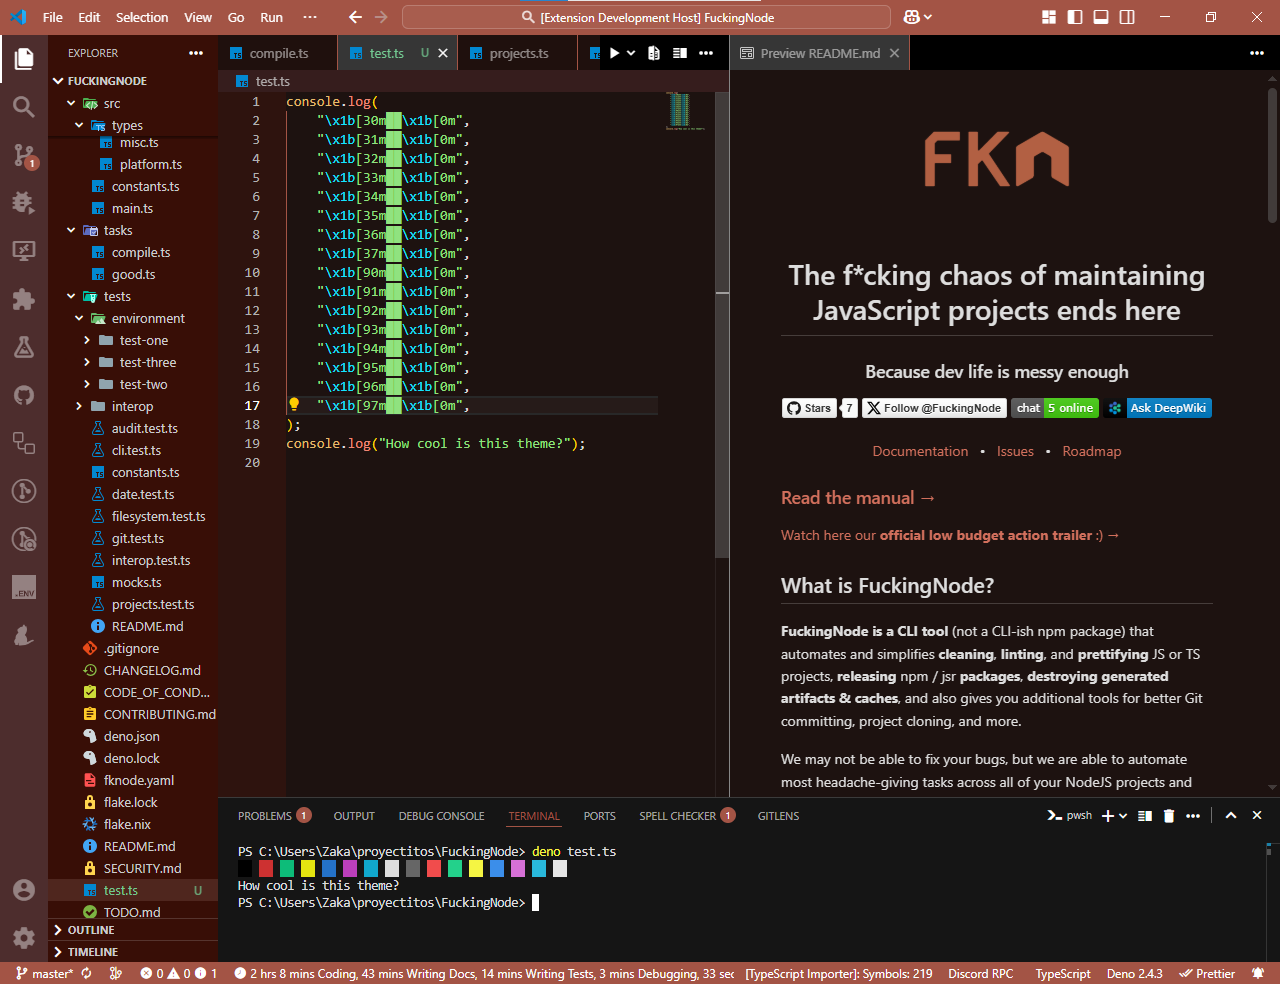Open Explorer view more actions ellipsis
The width and height of the screenshot is (1280, 984).
[x=196, y=53]
